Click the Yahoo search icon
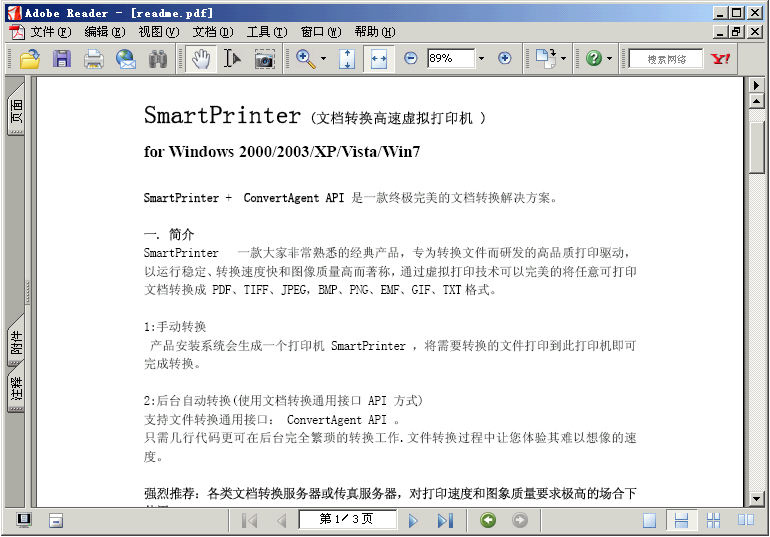 pyautogui.click(x=720, y=59)
